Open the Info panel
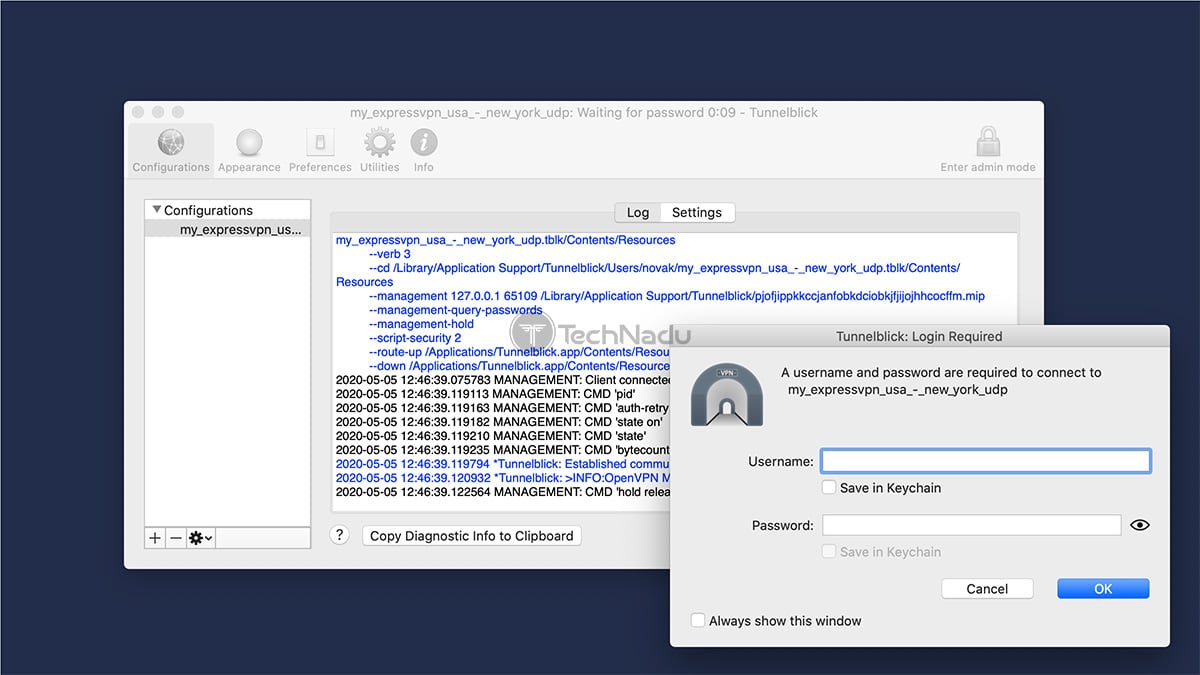 424,150
